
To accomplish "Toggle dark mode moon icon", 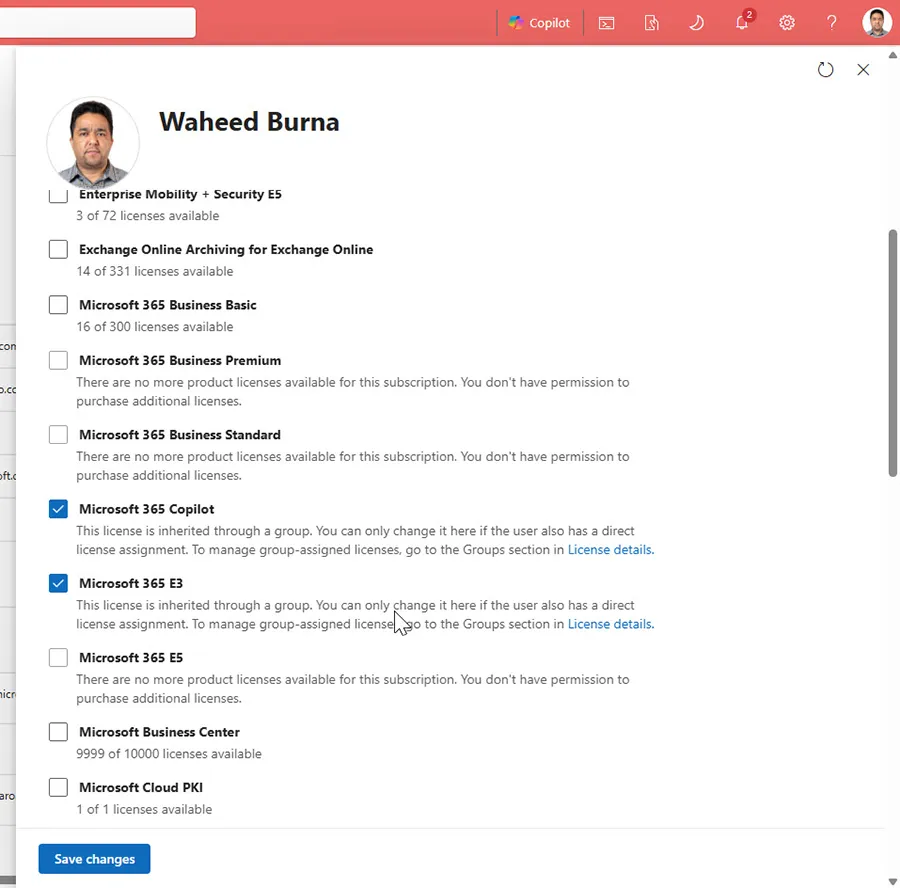I will pos(696,23).
